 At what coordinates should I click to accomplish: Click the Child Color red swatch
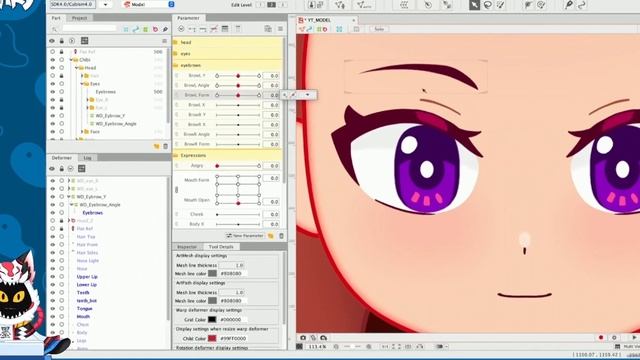[212, 338]
